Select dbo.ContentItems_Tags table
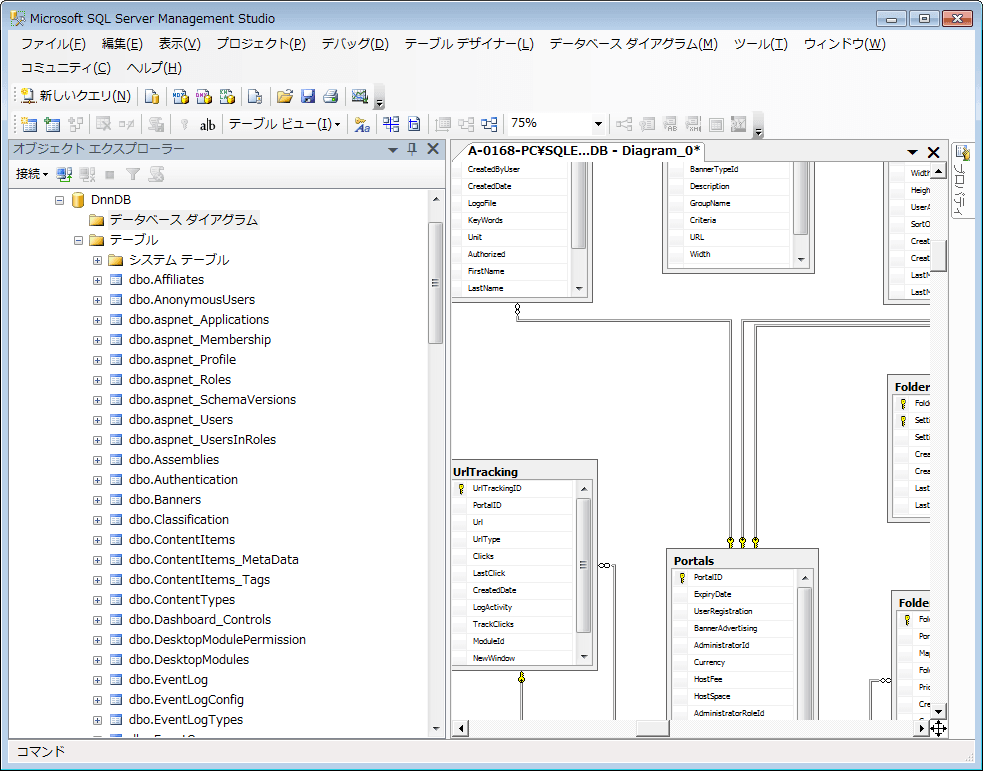This screenshot has width=983, height=771. [199, 580]
